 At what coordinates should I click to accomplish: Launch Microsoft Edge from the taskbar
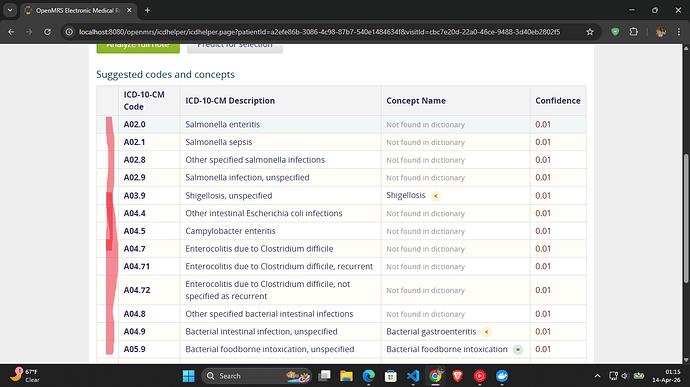368,376
